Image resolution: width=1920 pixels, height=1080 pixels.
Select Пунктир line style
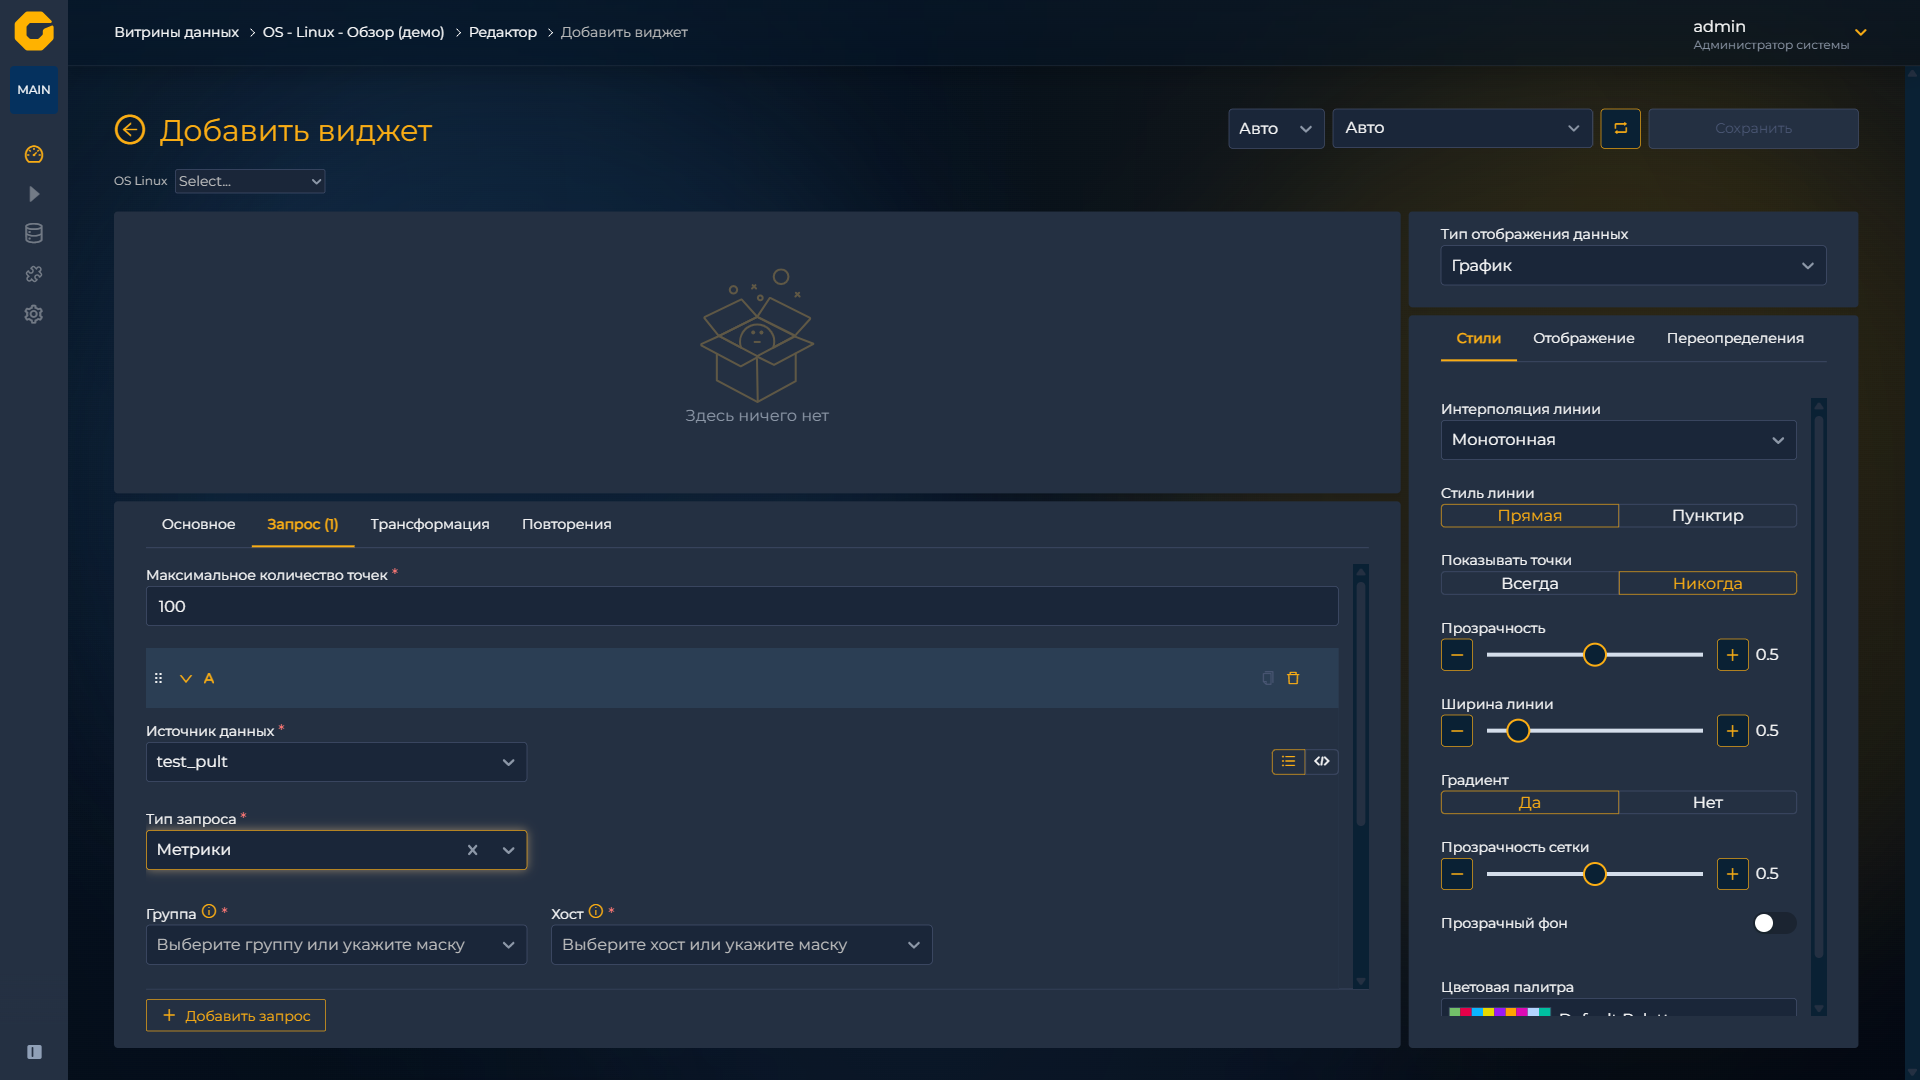pyautogui.click(x=1708, y=516)
